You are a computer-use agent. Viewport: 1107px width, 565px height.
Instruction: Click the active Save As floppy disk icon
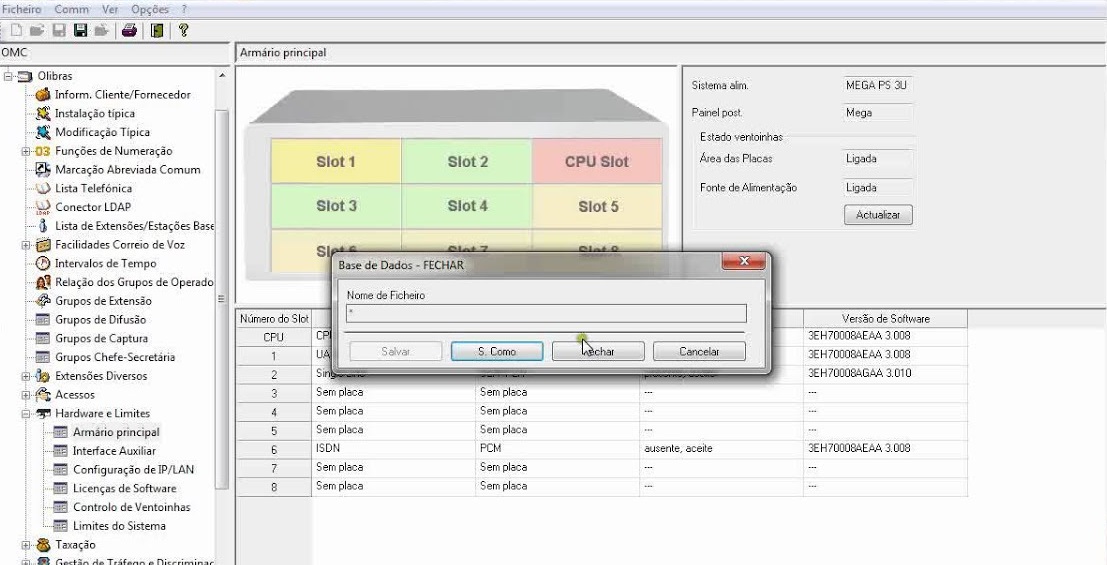(80, 30)
